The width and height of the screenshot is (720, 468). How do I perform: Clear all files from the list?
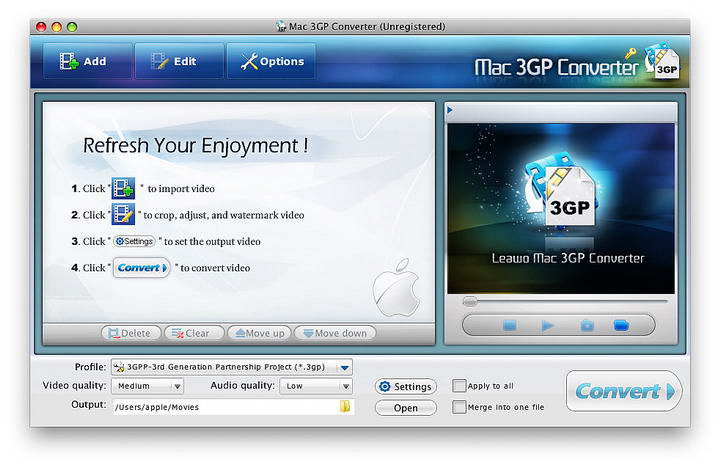pos(194,333)
